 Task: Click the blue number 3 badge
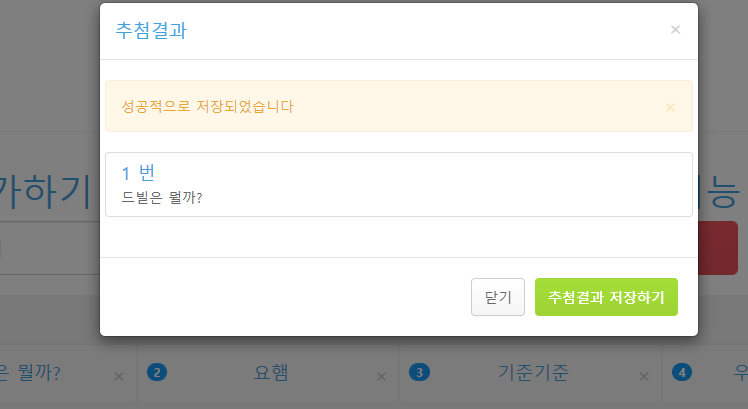[419, 372]
